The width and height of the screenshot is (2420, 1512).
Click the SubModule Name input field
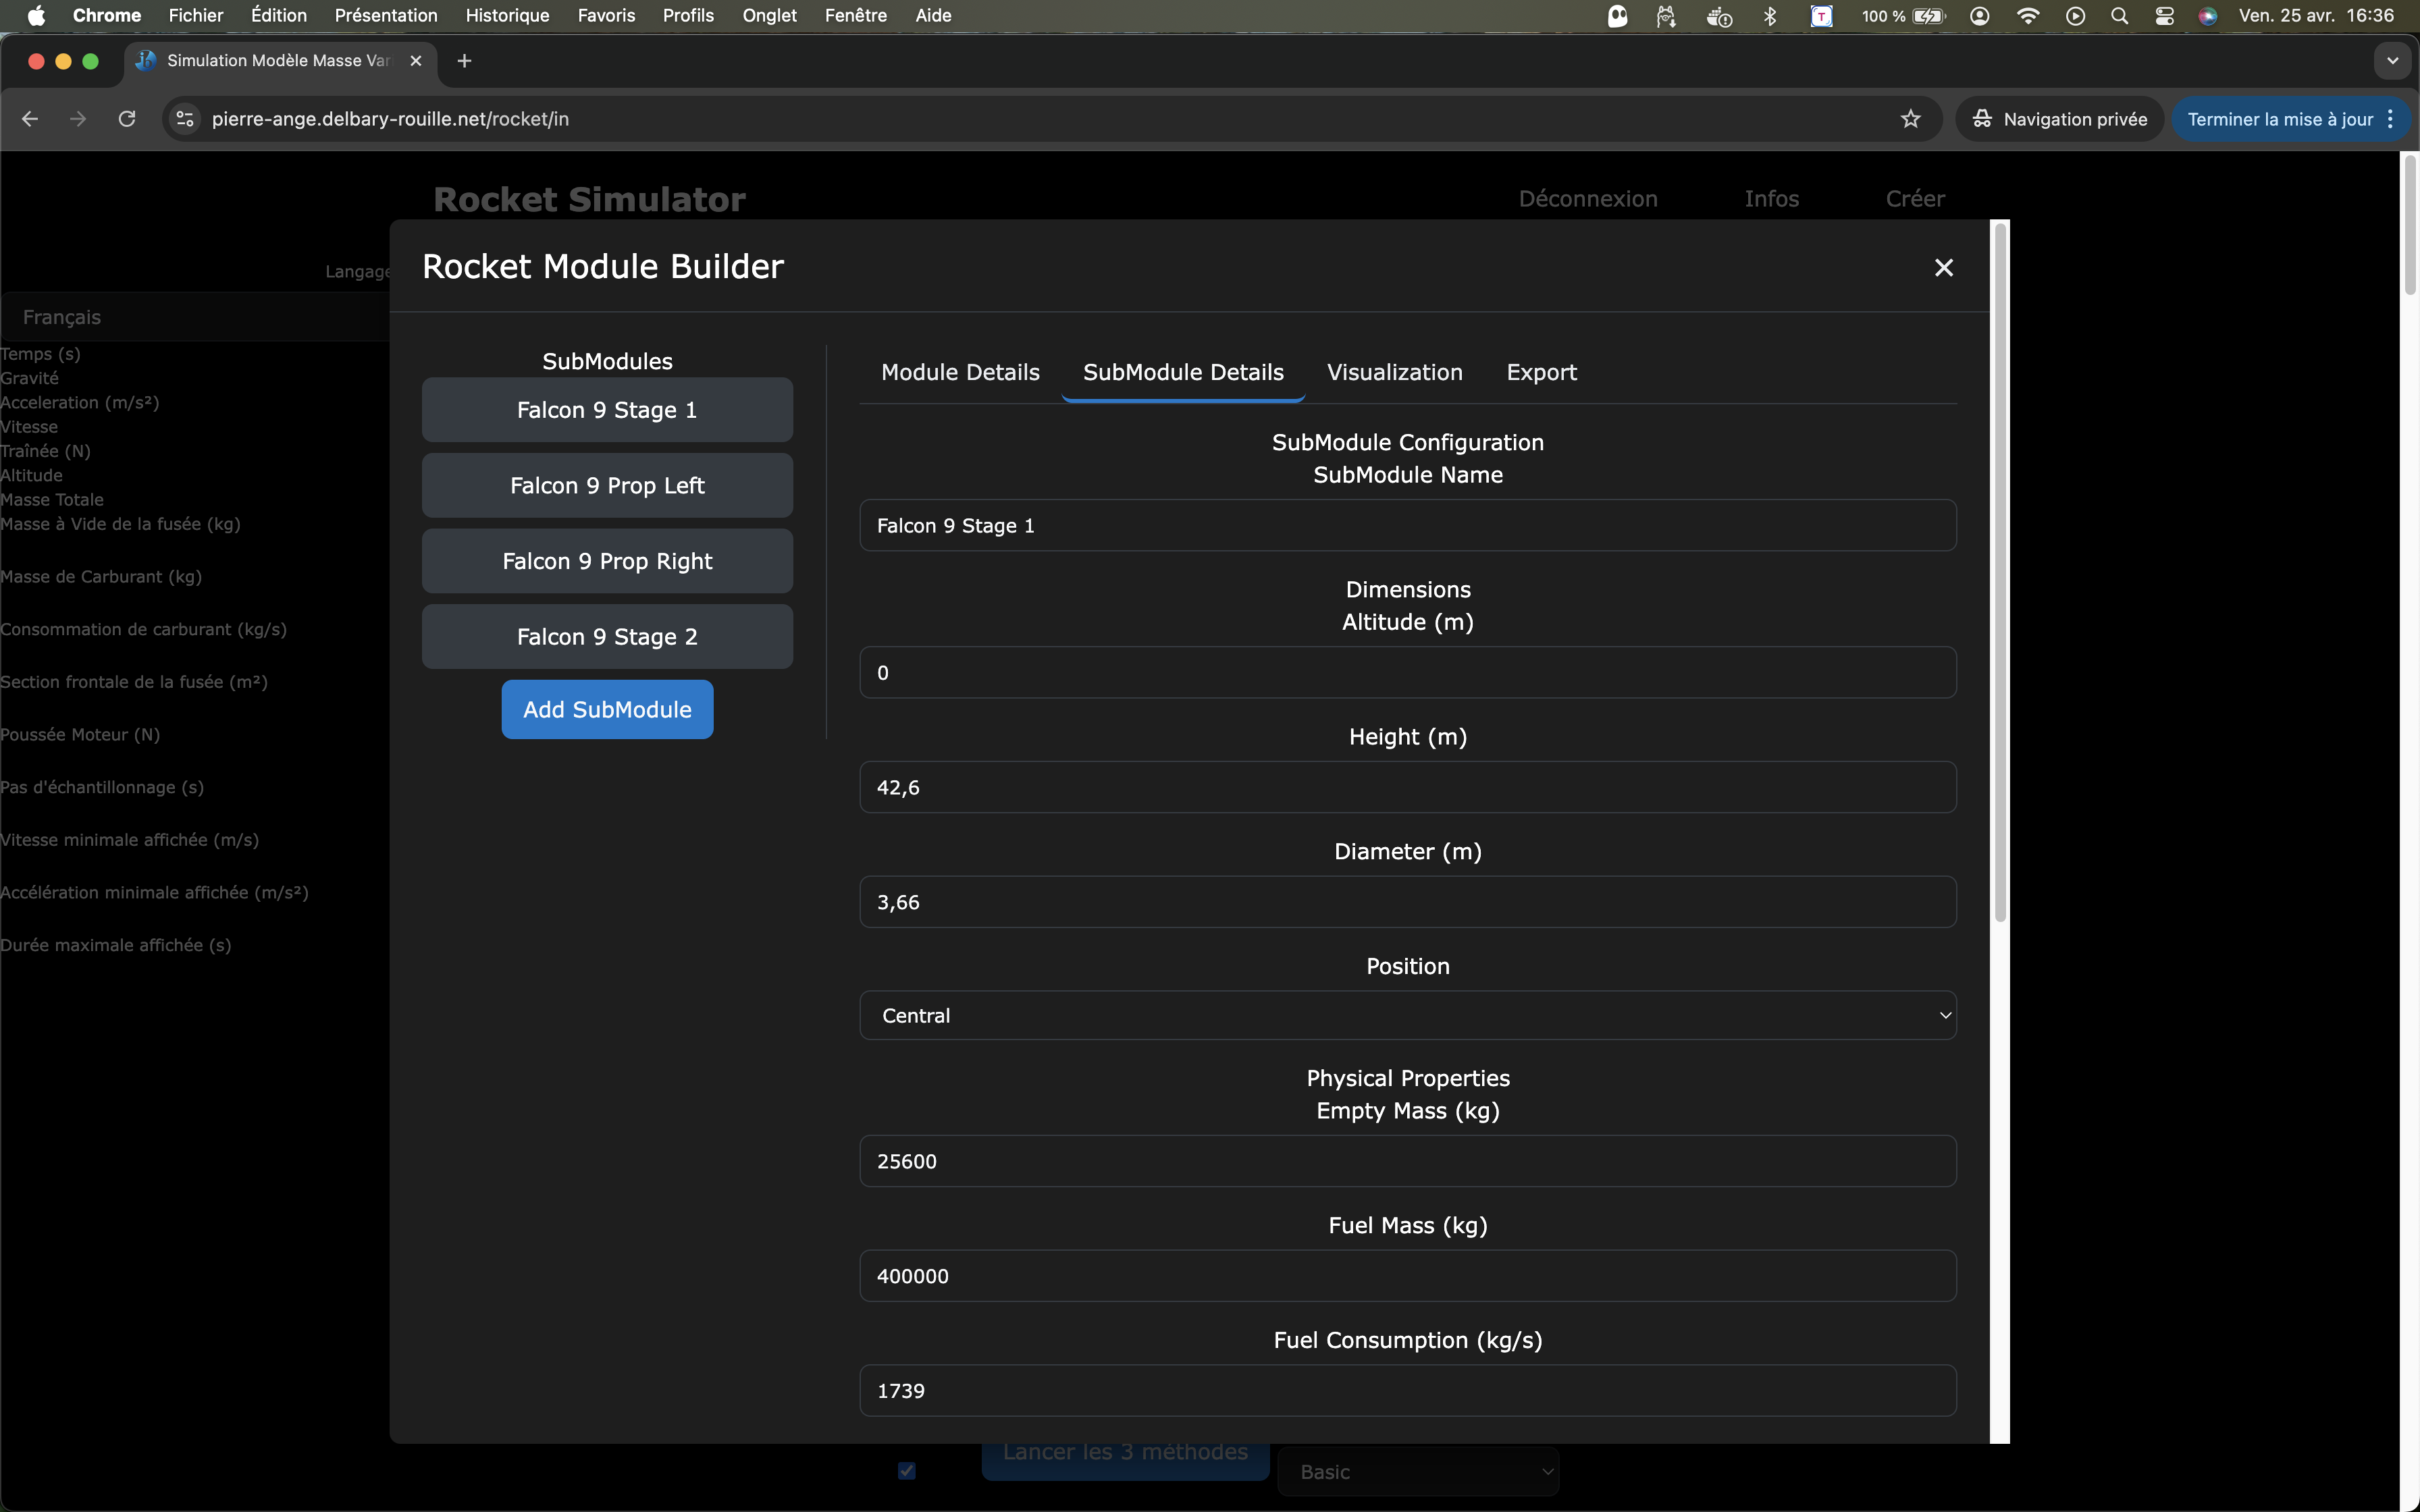[1407, 525]
